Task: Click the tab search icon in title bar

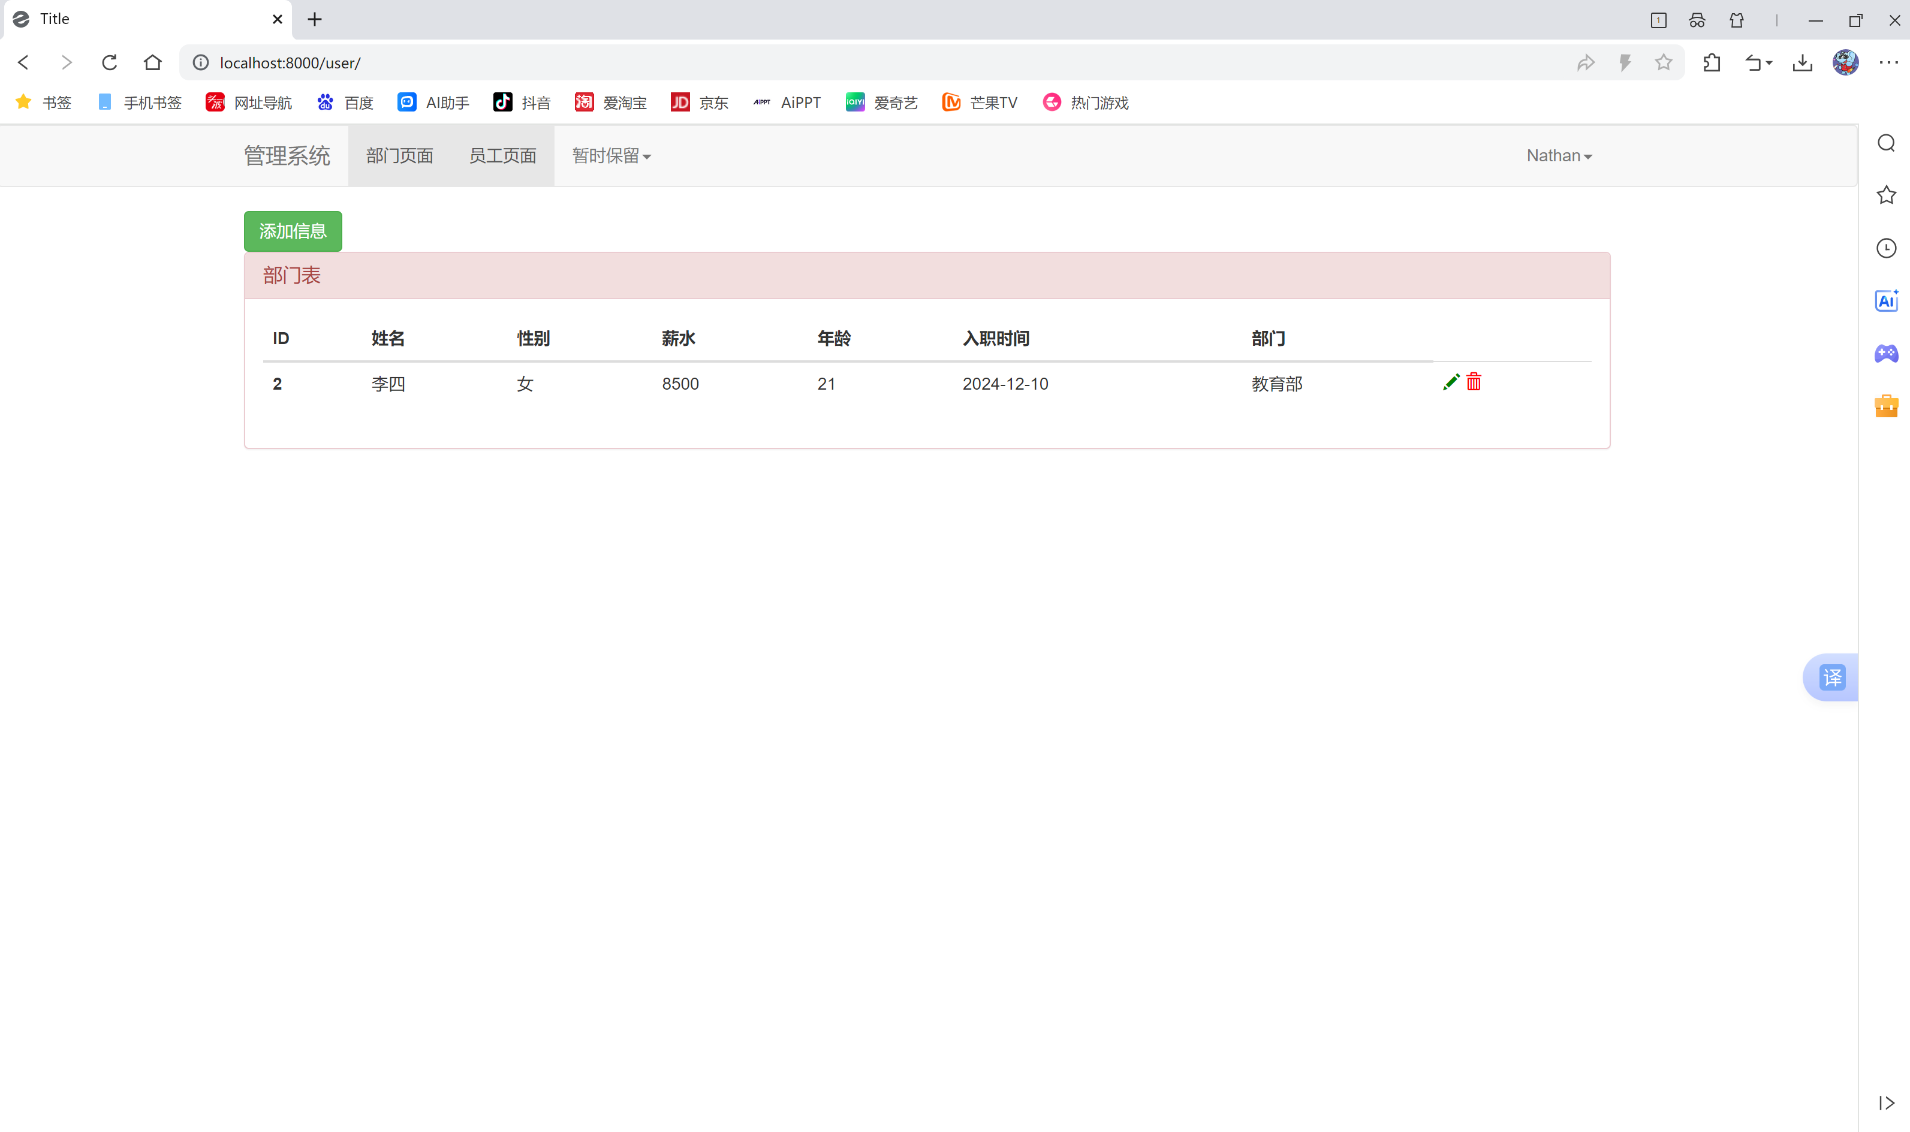Action: click(1659, 19)
